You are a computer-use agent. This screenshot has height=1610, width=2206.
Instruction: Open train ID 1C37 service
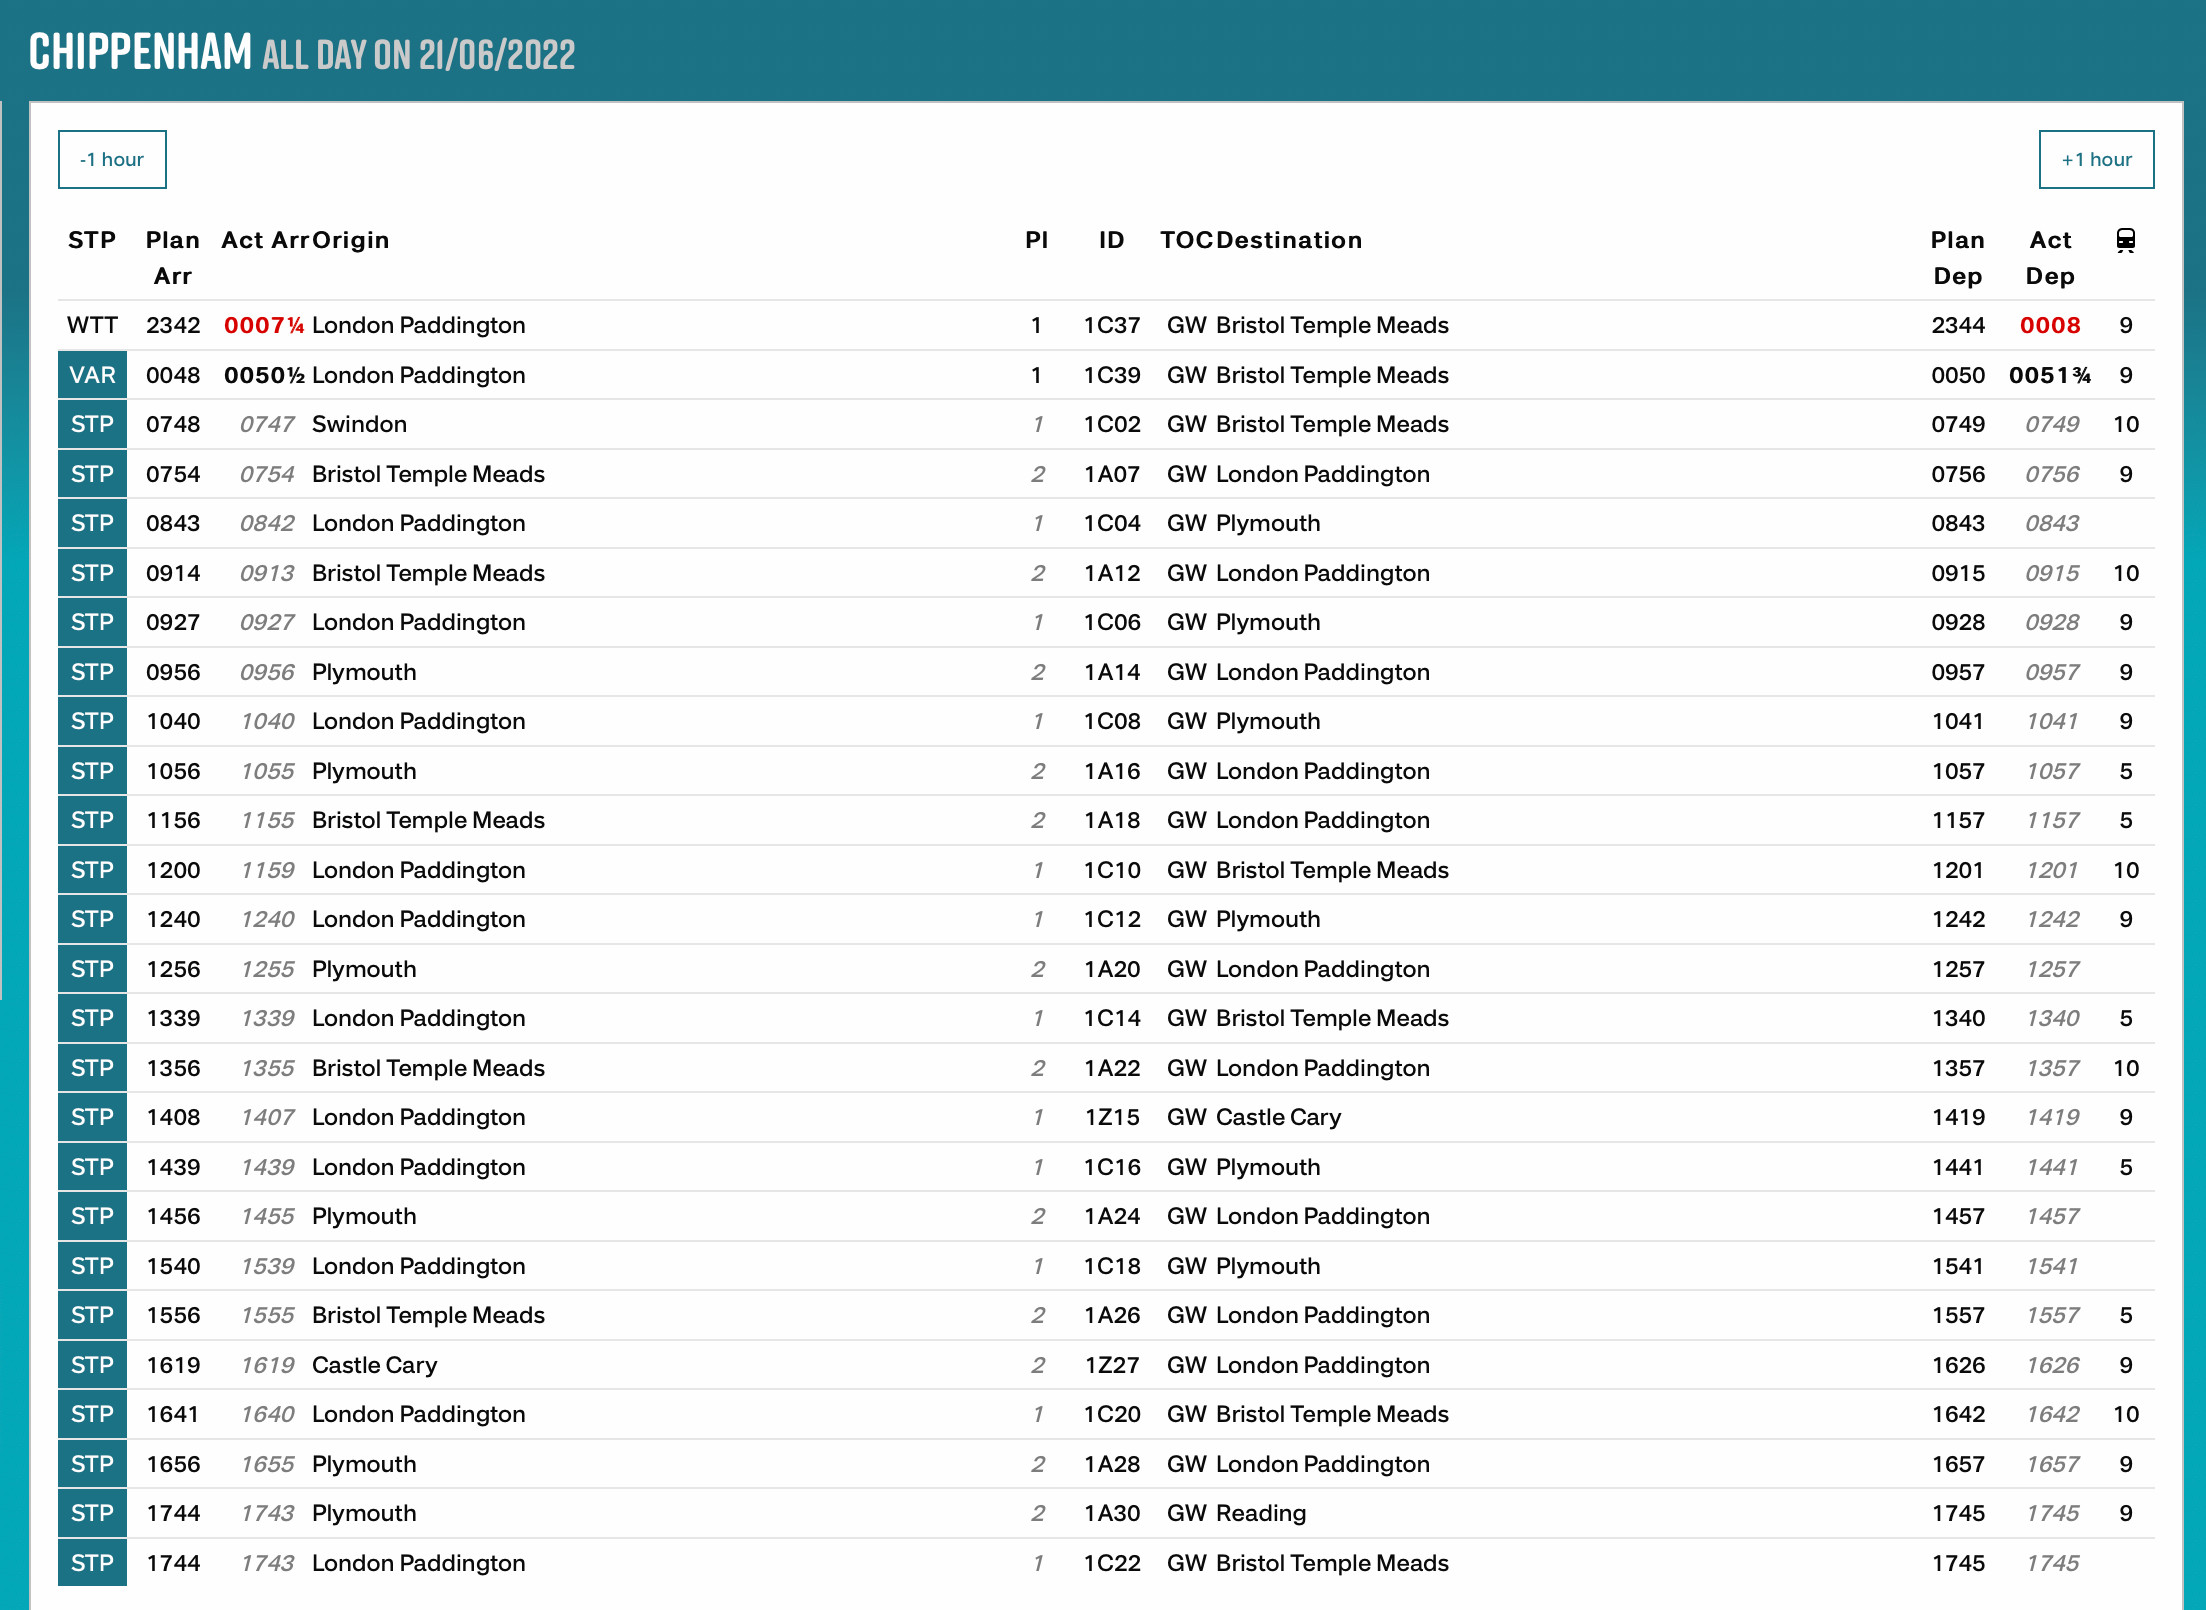[x=1111, y=325]
